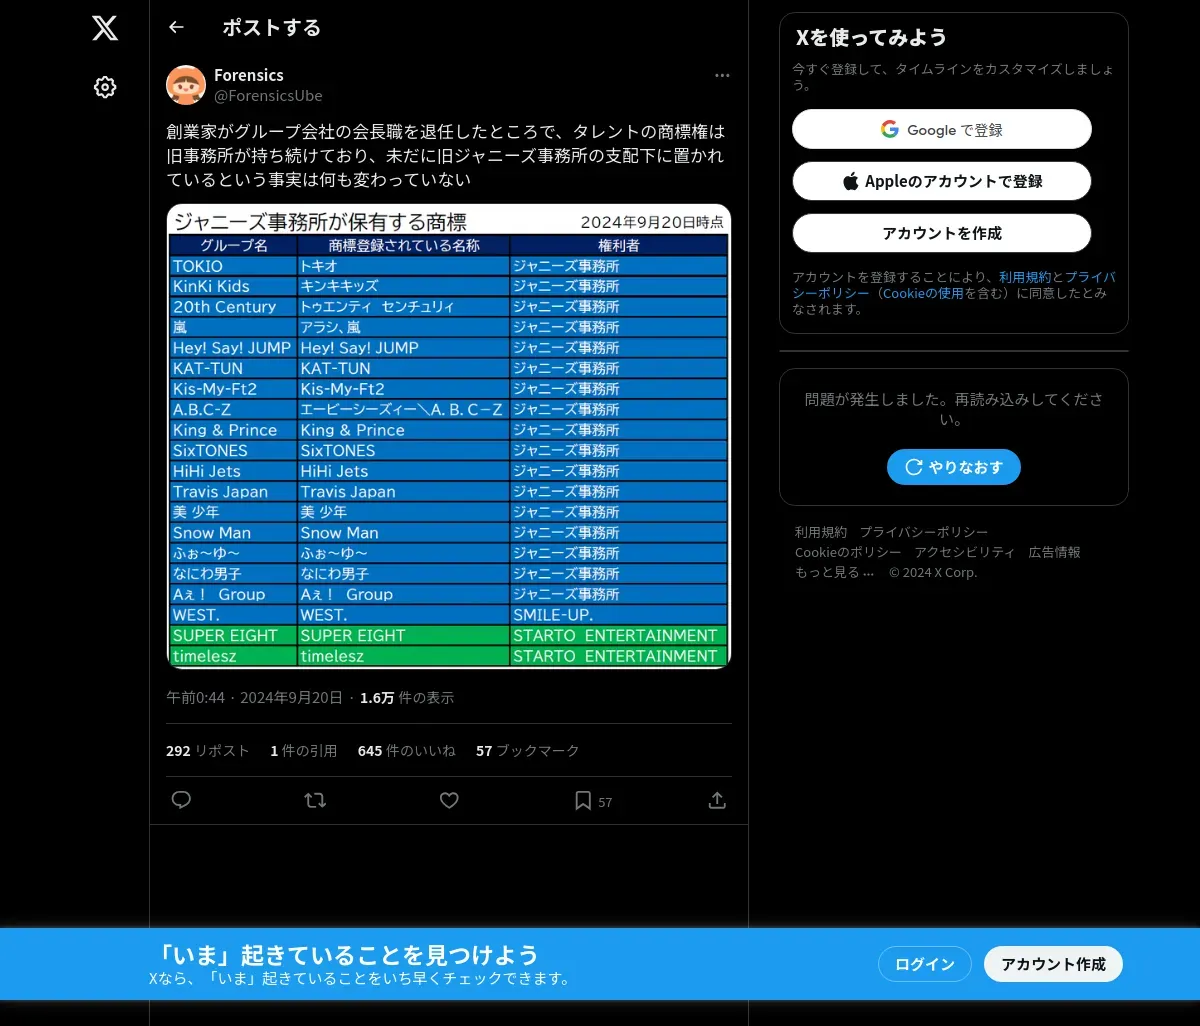The width and height of the screenshot is (1200, 1026).
Task: Click the X logo icon
Action: 105,28
